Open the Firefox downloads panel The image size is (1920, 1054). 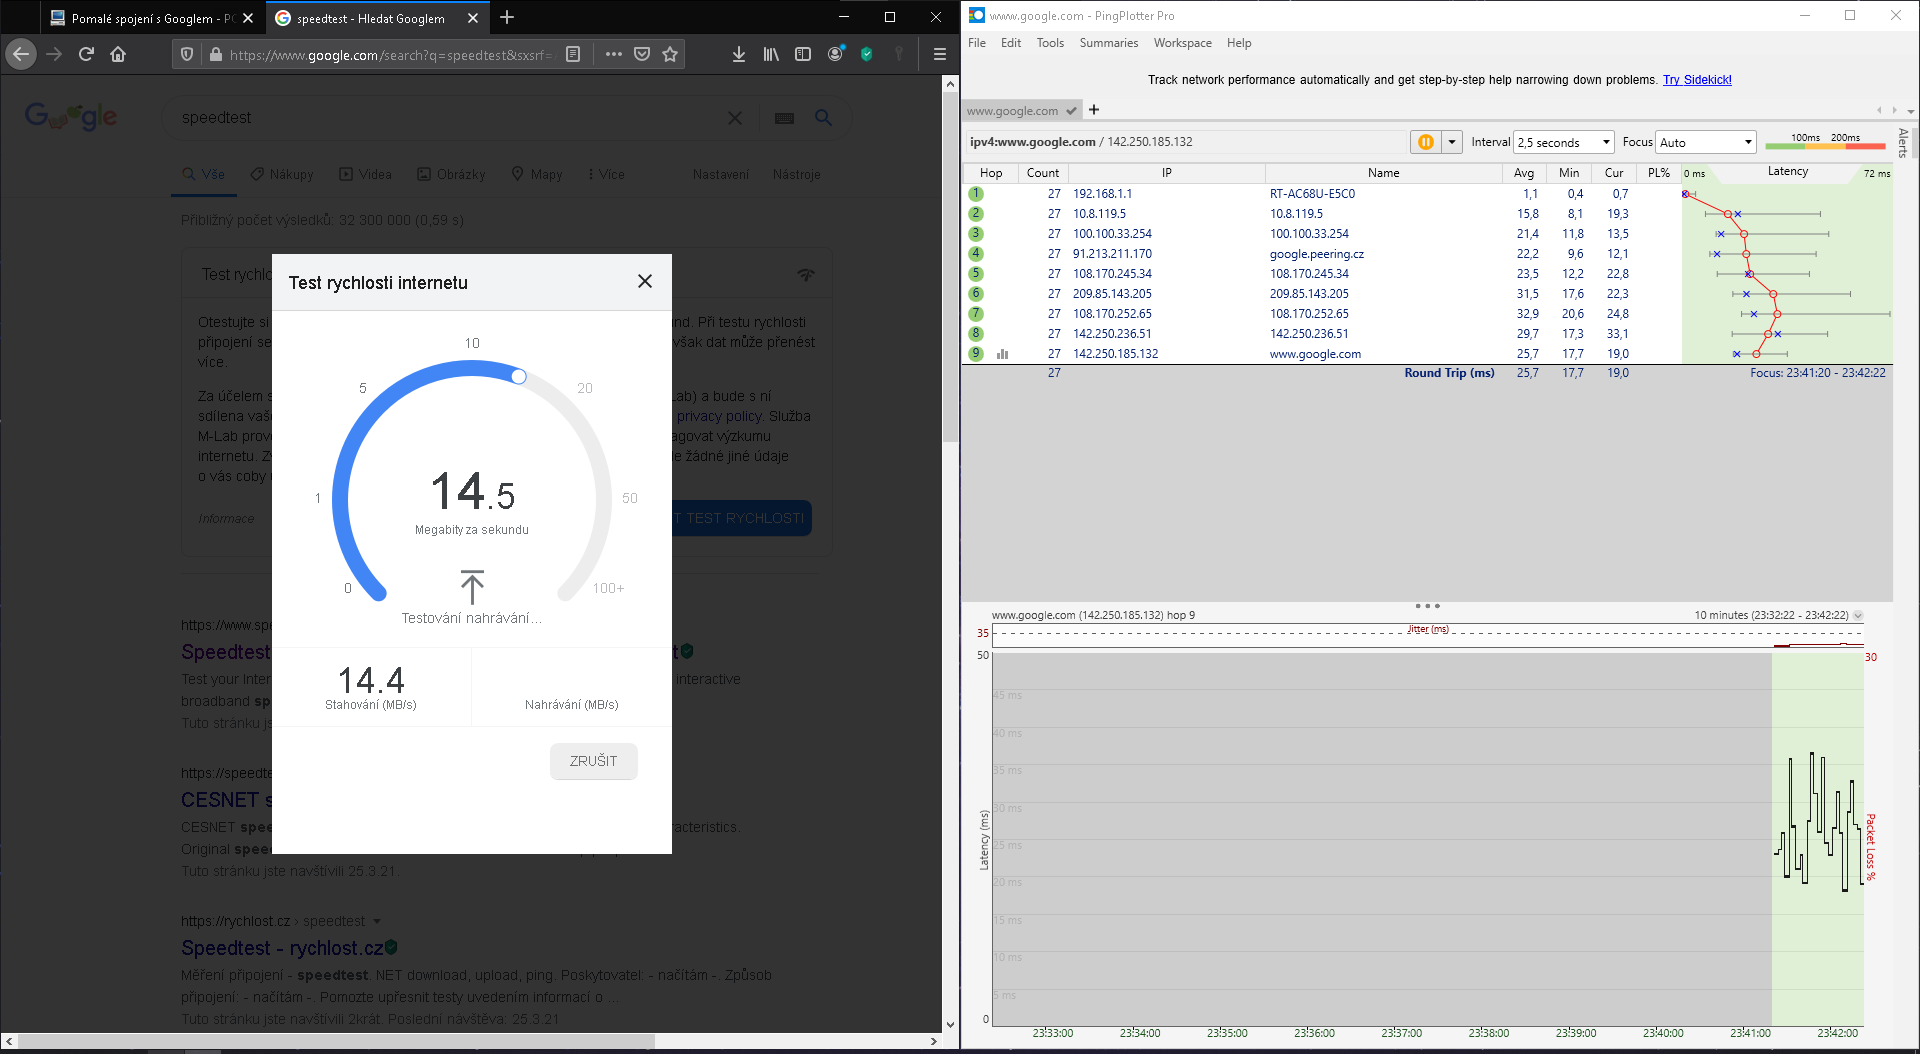click(x=738, y=54)
